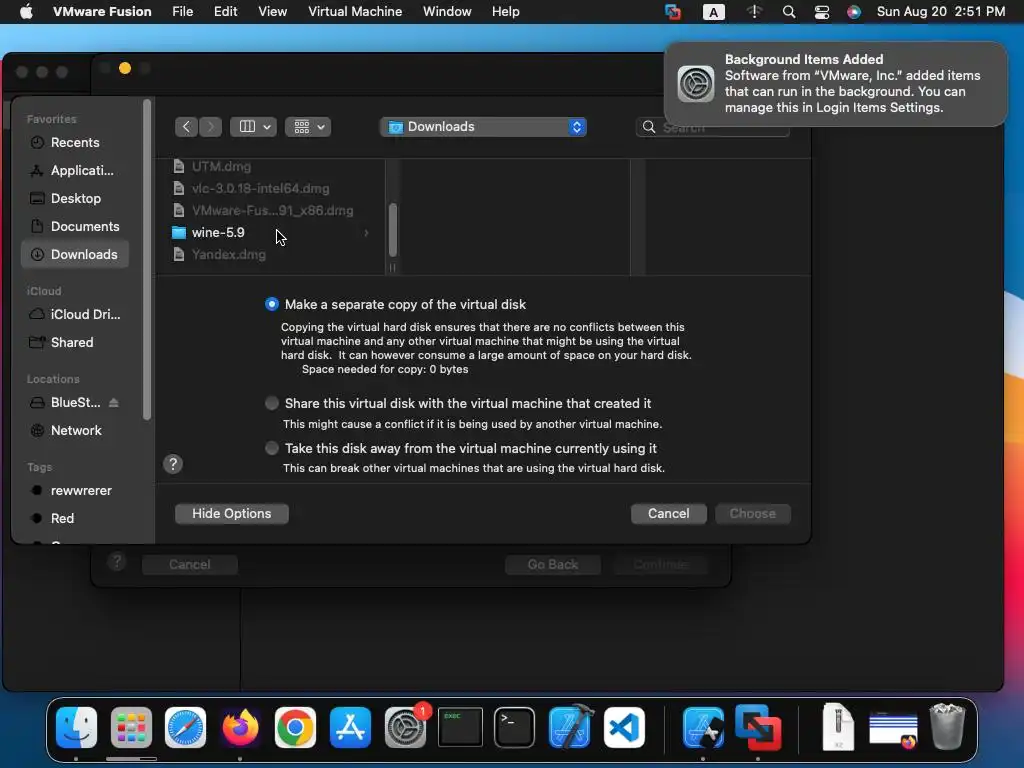This screenshot has width=1024, height=768.
Task: Open the Apple menu
Action: (26, 12)
